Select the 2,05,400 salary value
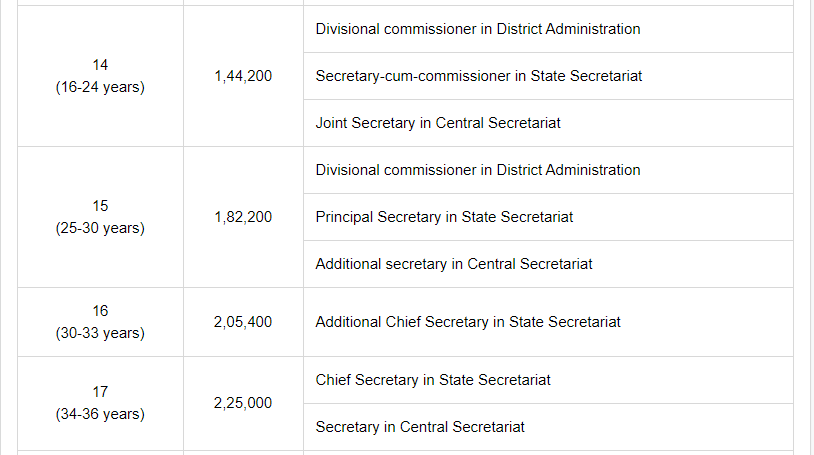The image size is (814, 455). coord(243,322)
